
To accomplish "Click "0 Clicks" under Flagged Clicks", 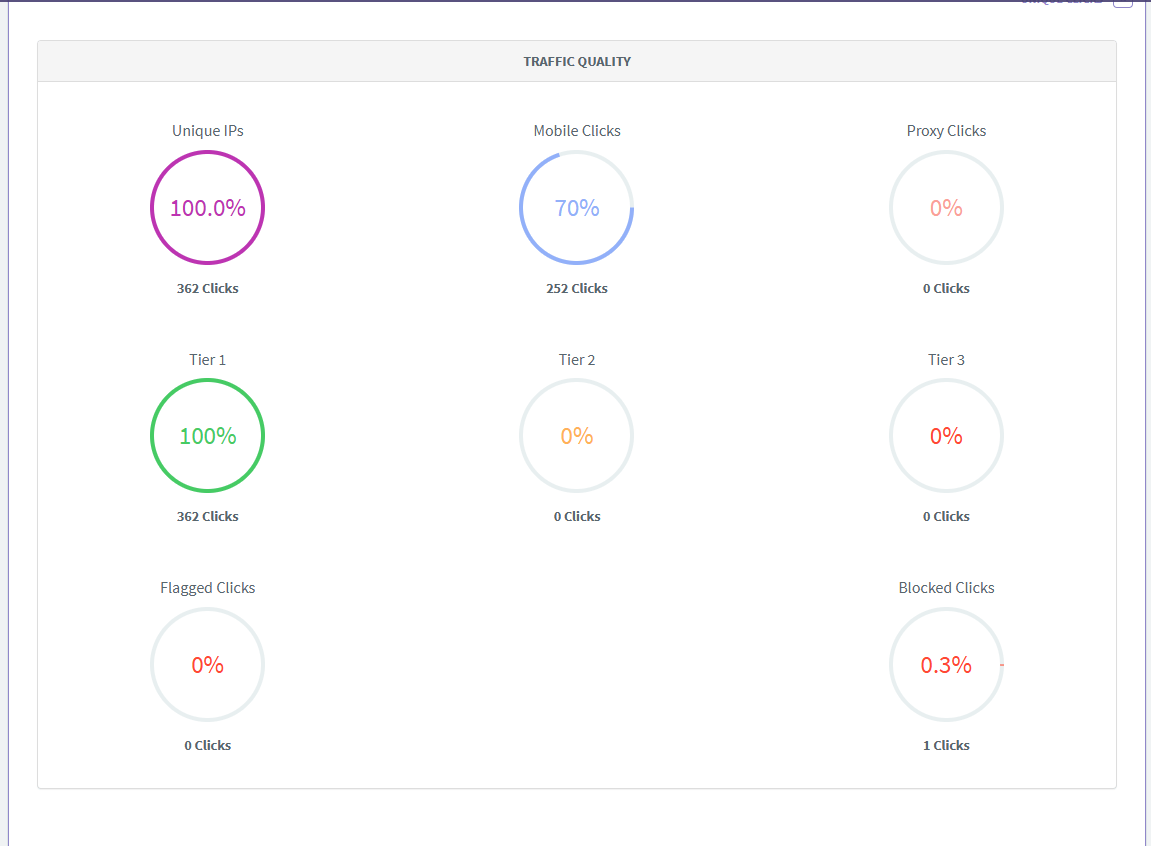I will (x=208, y=745).
